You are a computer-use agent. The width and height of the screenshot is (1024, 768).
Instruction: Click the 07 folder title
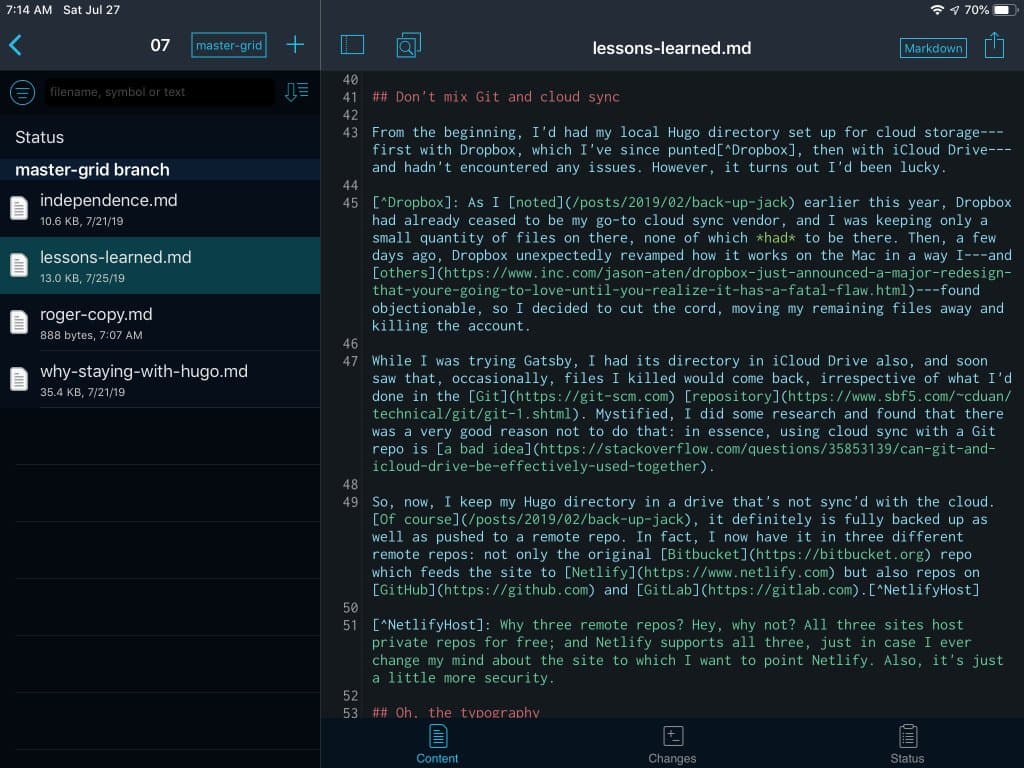tap(160, 45)
